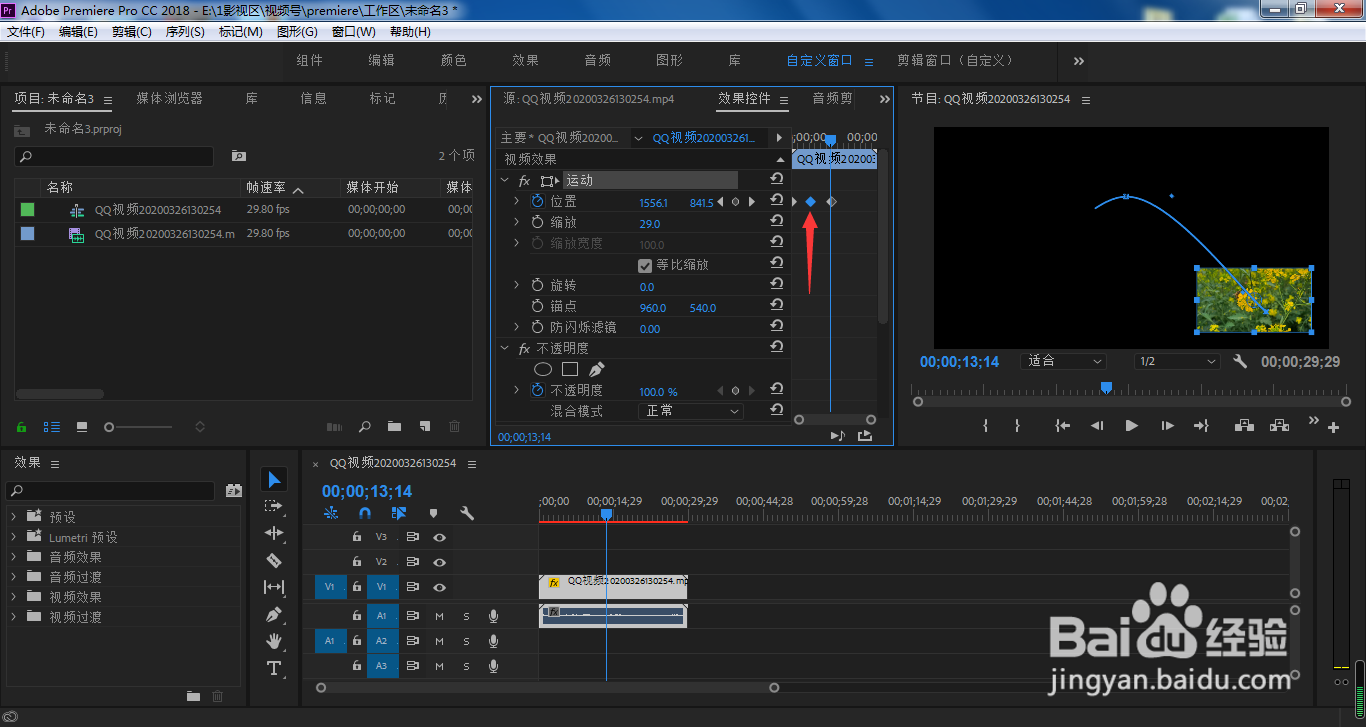Select the Selection tool arrow
1366x727 pixels.
tap(275, 480)
